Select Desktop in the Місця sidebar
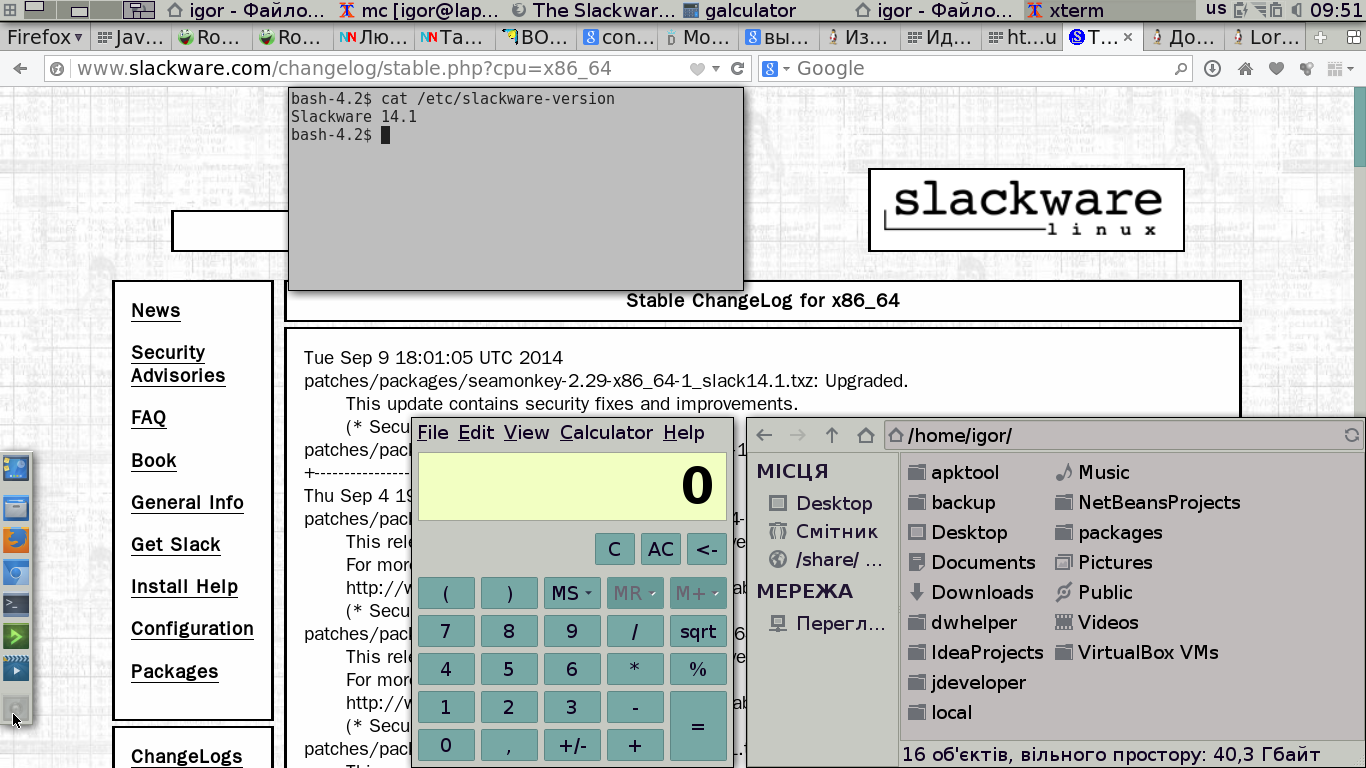 click(x=821, y=503)
